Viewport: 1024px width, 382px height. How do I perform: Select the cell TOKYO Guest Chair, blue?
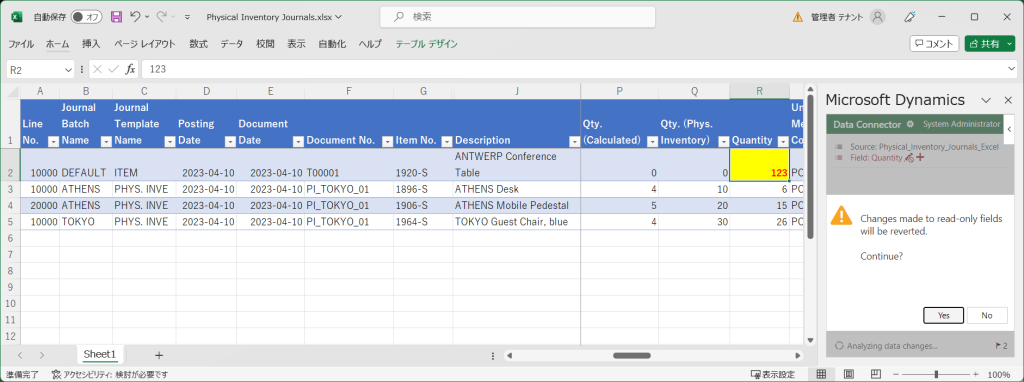tap(517, 222)
